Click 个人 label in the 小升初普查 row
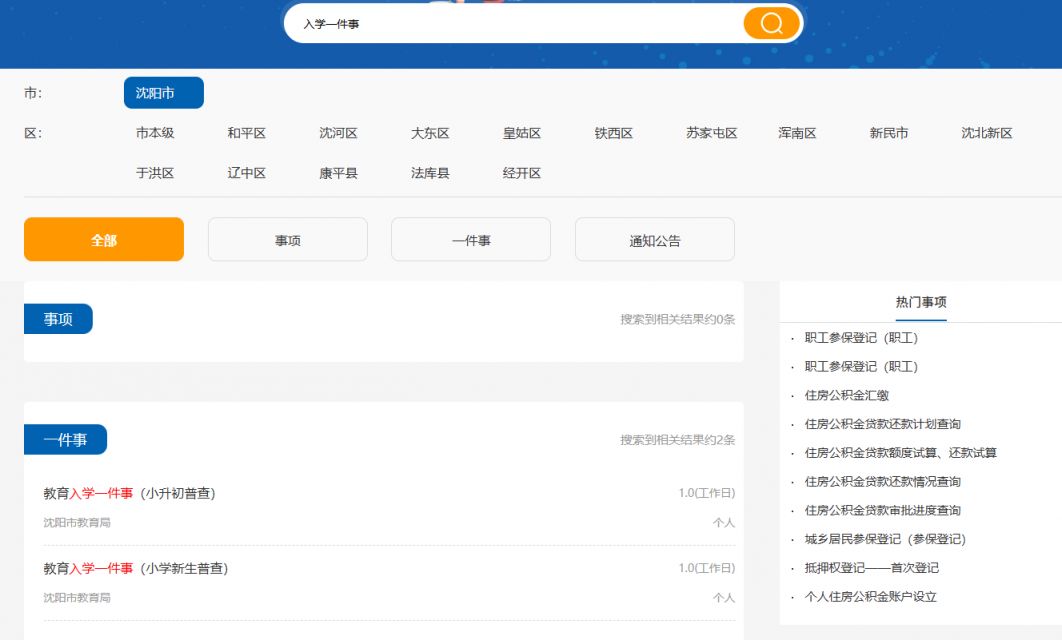Screen dimensions: 1062x640 pos(723,523)
